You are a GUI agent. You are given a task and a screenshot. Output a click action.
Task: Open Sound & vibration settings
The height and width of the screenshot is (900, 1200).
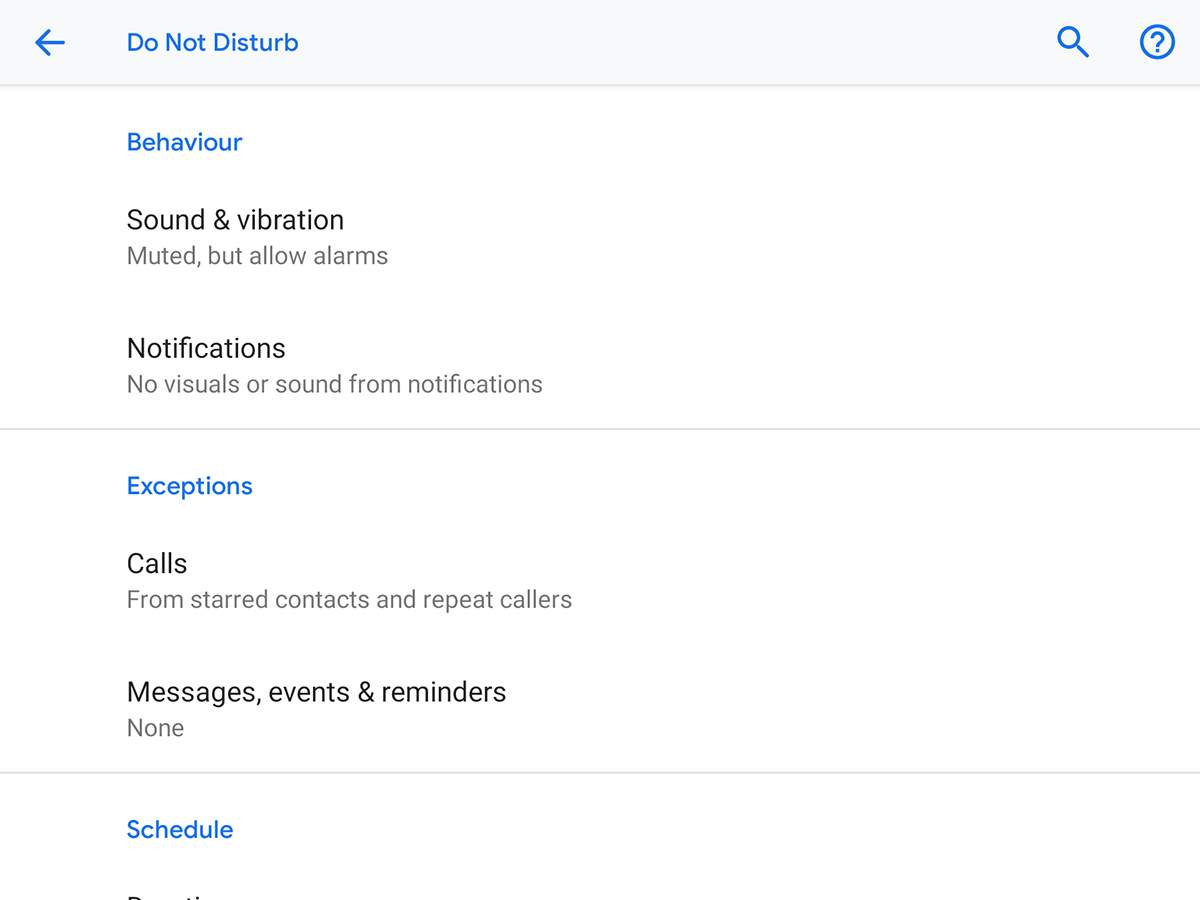[235, 220]
